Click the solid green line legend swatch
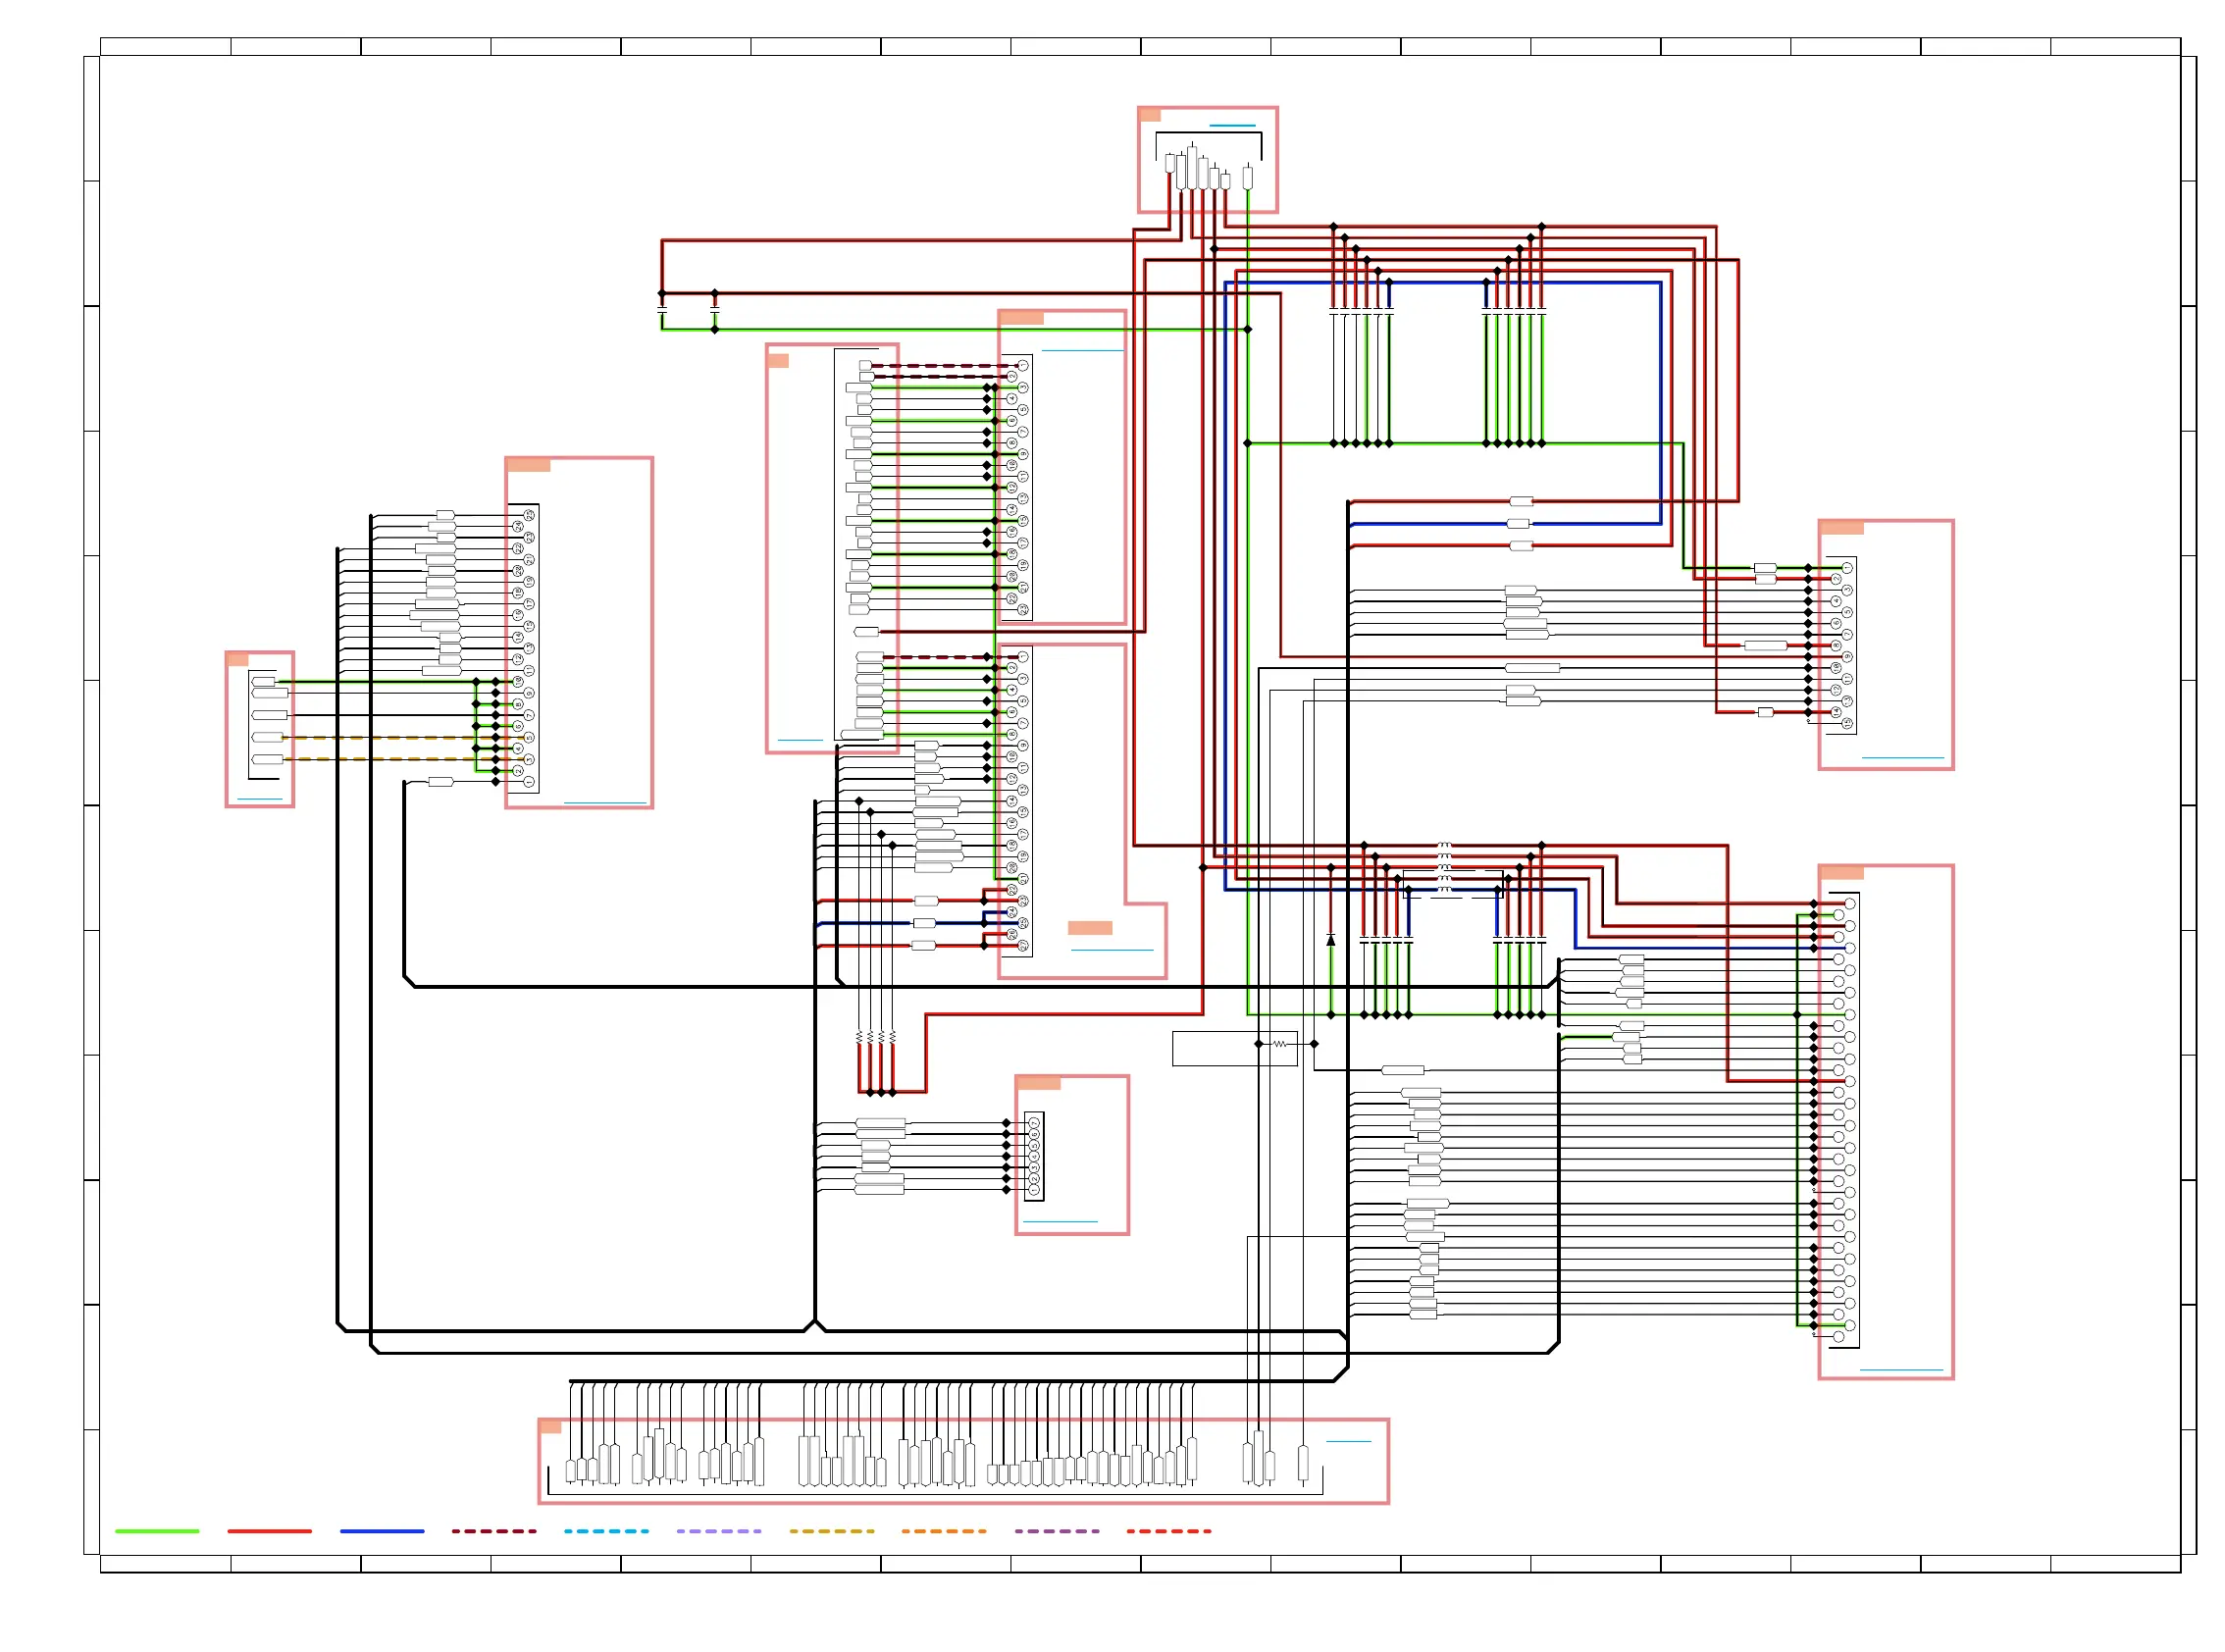Viewport: 2225px width, 1652px height. pyautogui.click(x=157, y=1531)
